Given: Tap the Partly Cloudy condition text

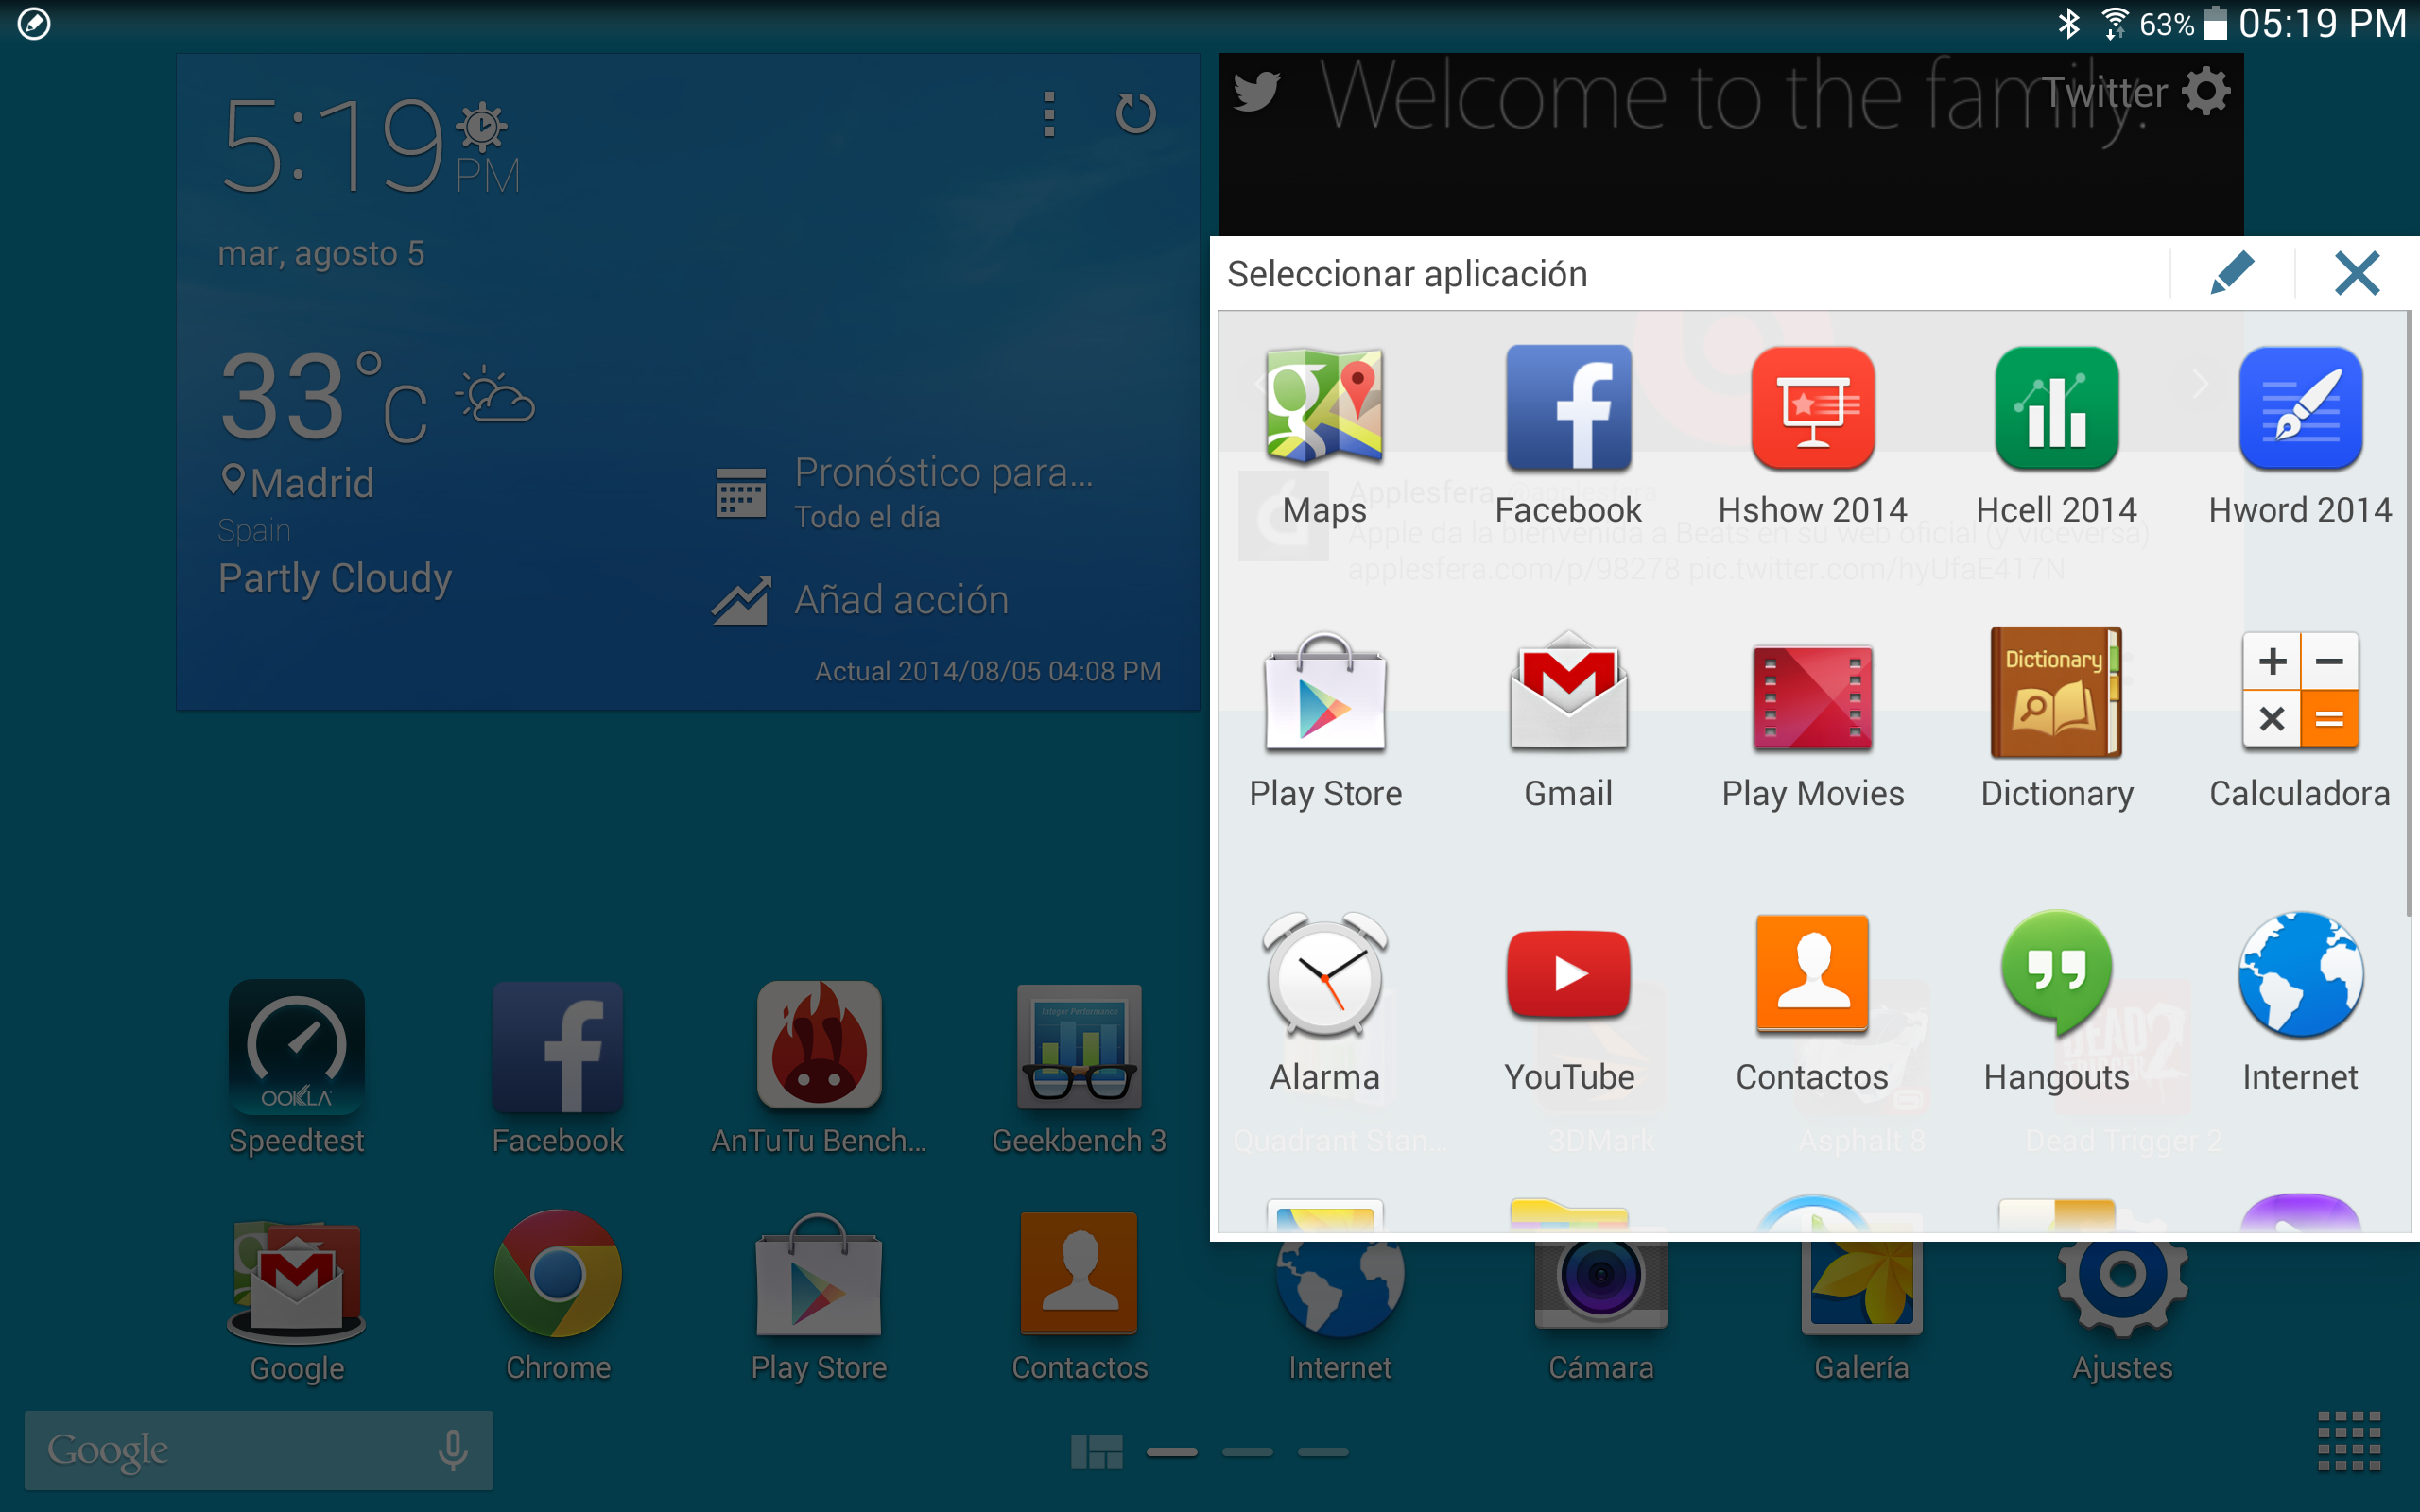Looking at the screenshot, I should click(335, 578).
